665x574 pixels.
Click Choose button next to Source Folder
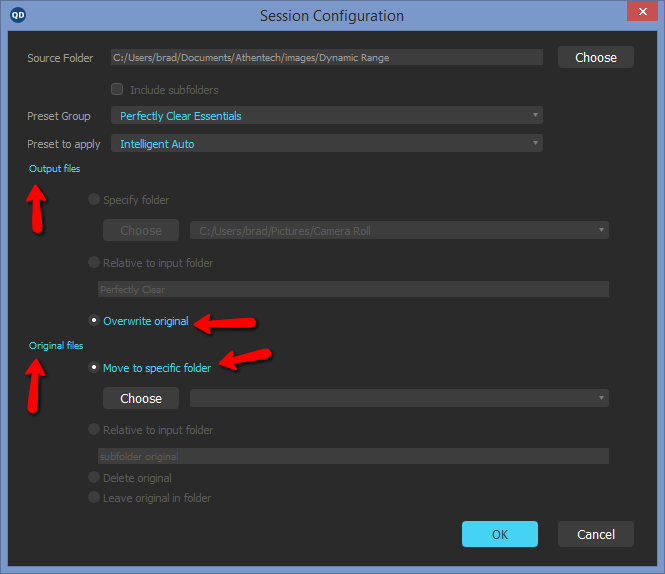coord(596,57)
